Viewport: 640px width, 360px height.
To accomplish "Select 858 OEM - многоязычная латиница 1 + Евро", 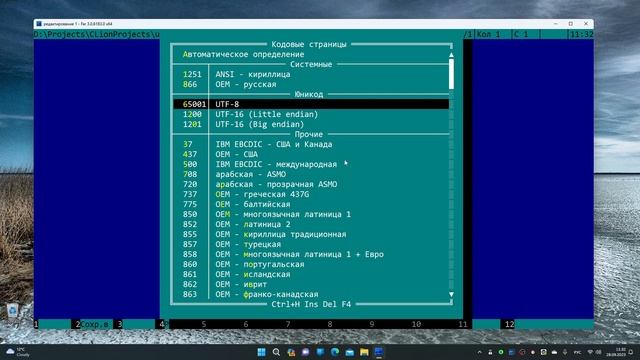I will pos(311,254).
